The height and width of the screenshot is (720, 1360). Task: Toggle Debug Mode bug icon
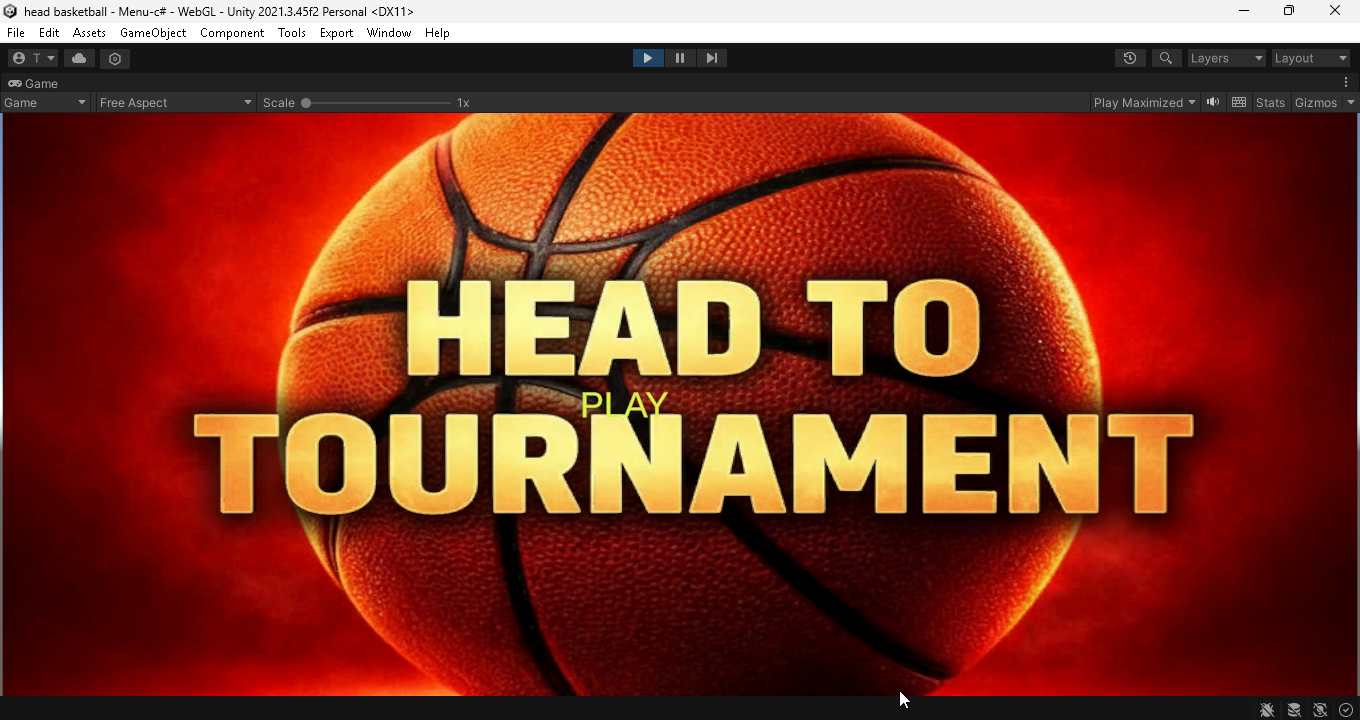pyautogui.click(x=1267, y=710)
